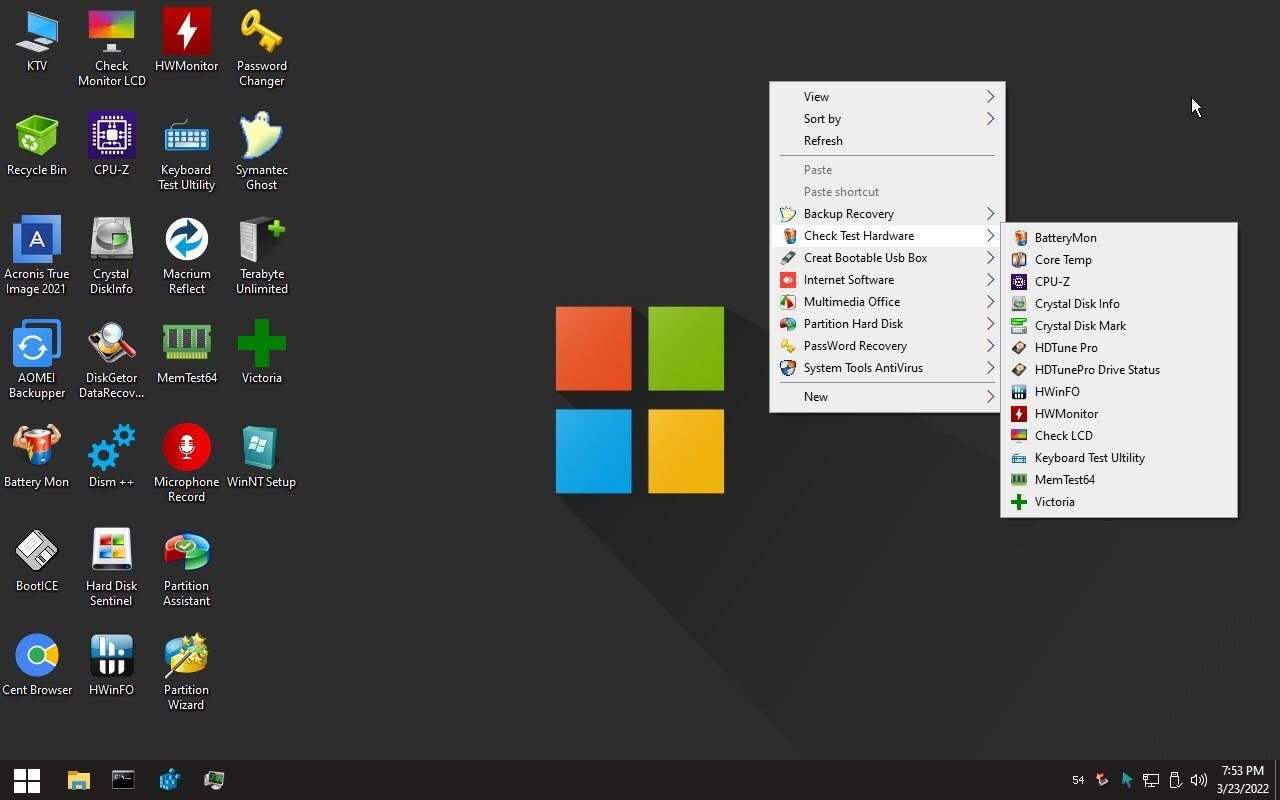Launch BatteryMon from the submenu
This screenshot has height=800, width=1280.
point(1119,238)
